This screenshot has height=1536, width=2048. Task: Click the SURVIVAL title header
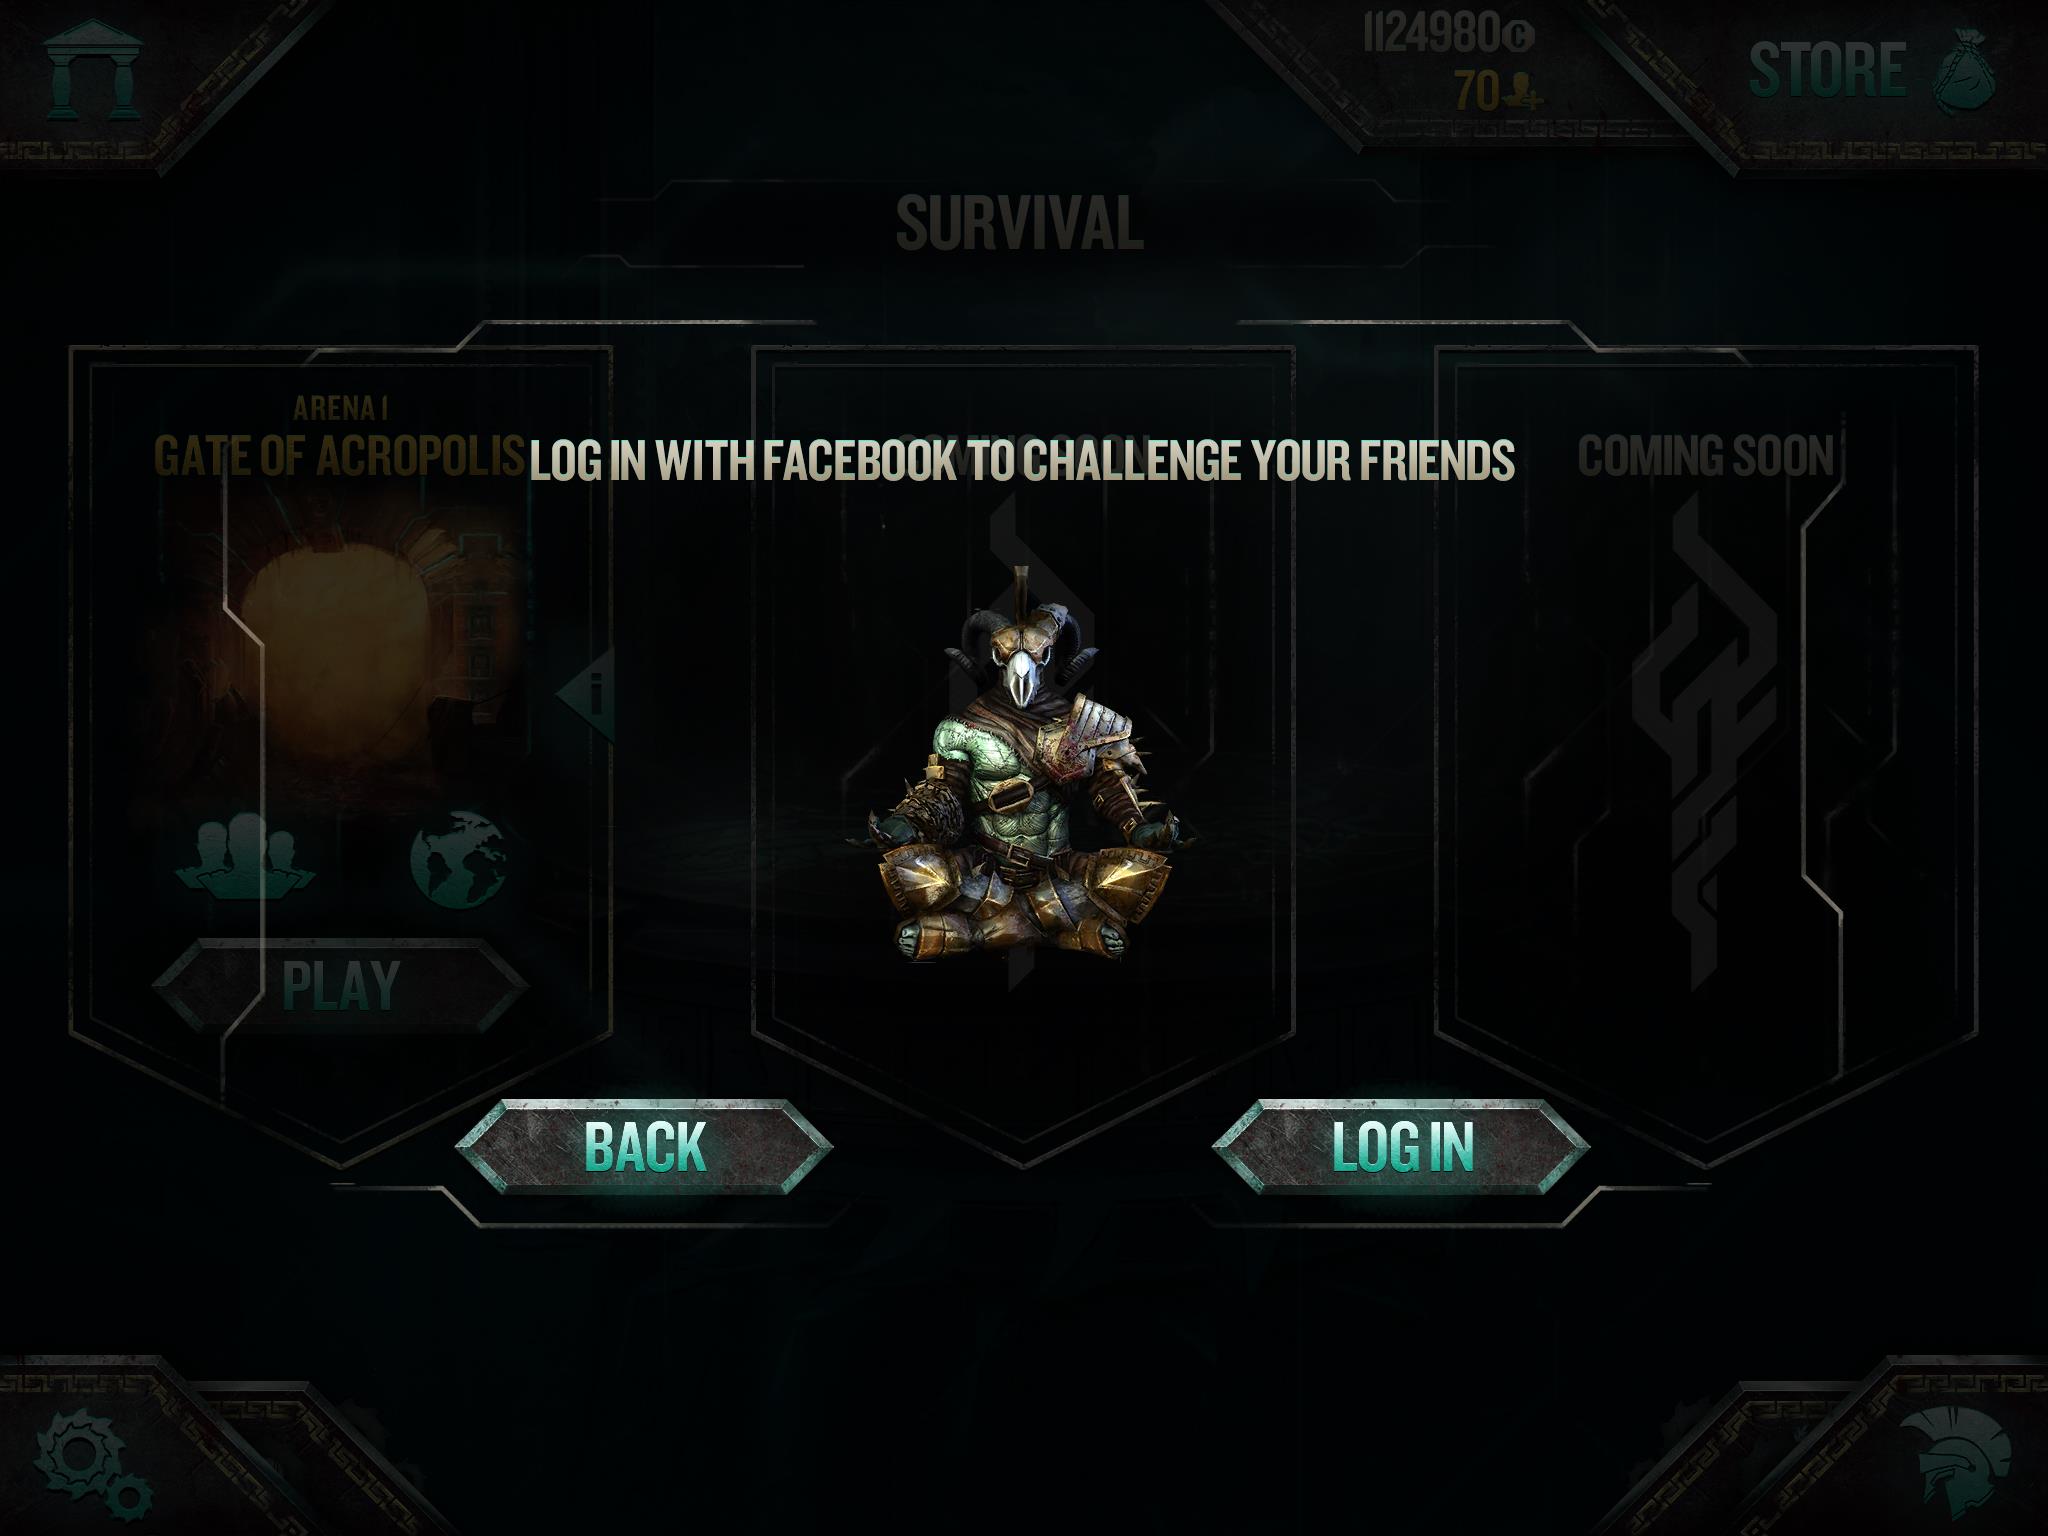(x=1019, y=223)
